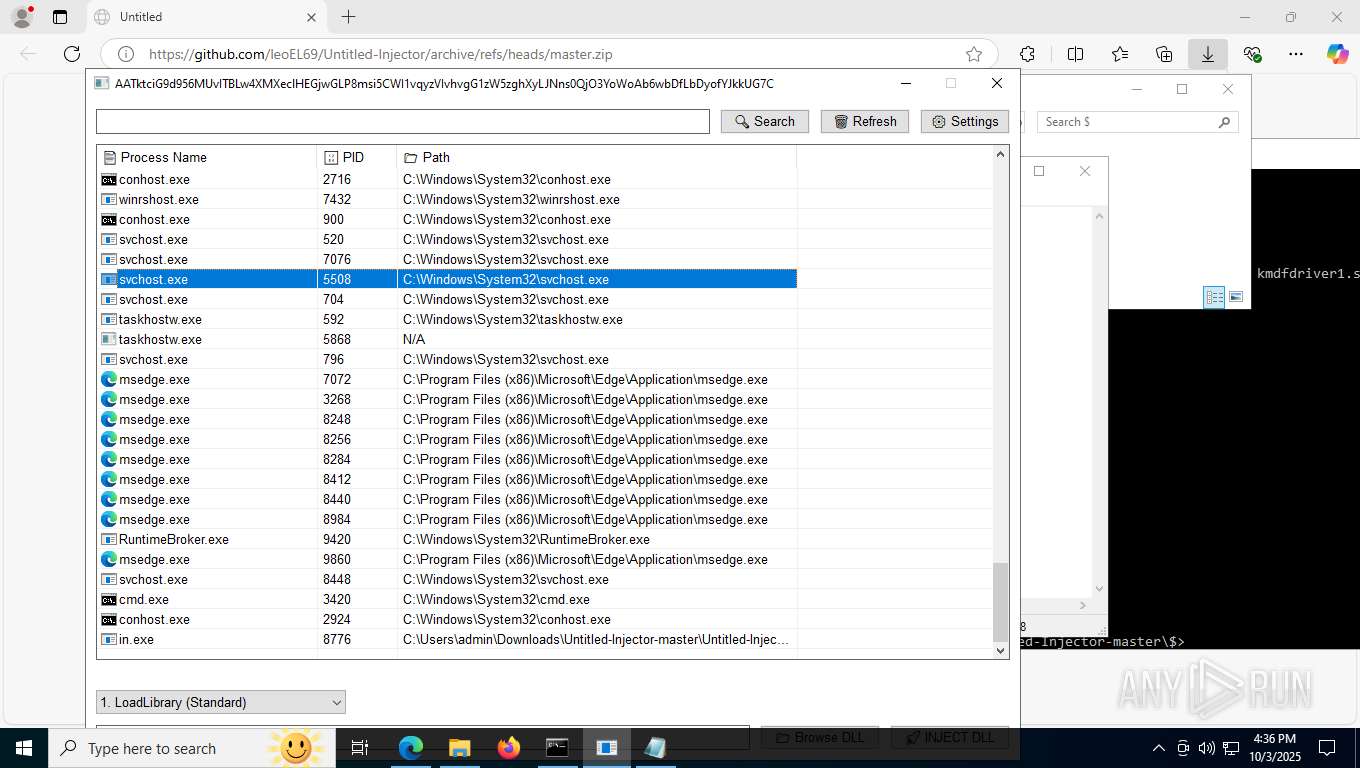Select conhost.exe row with PID 900
Screen dimensions: 1360x768
pos(447,219)
